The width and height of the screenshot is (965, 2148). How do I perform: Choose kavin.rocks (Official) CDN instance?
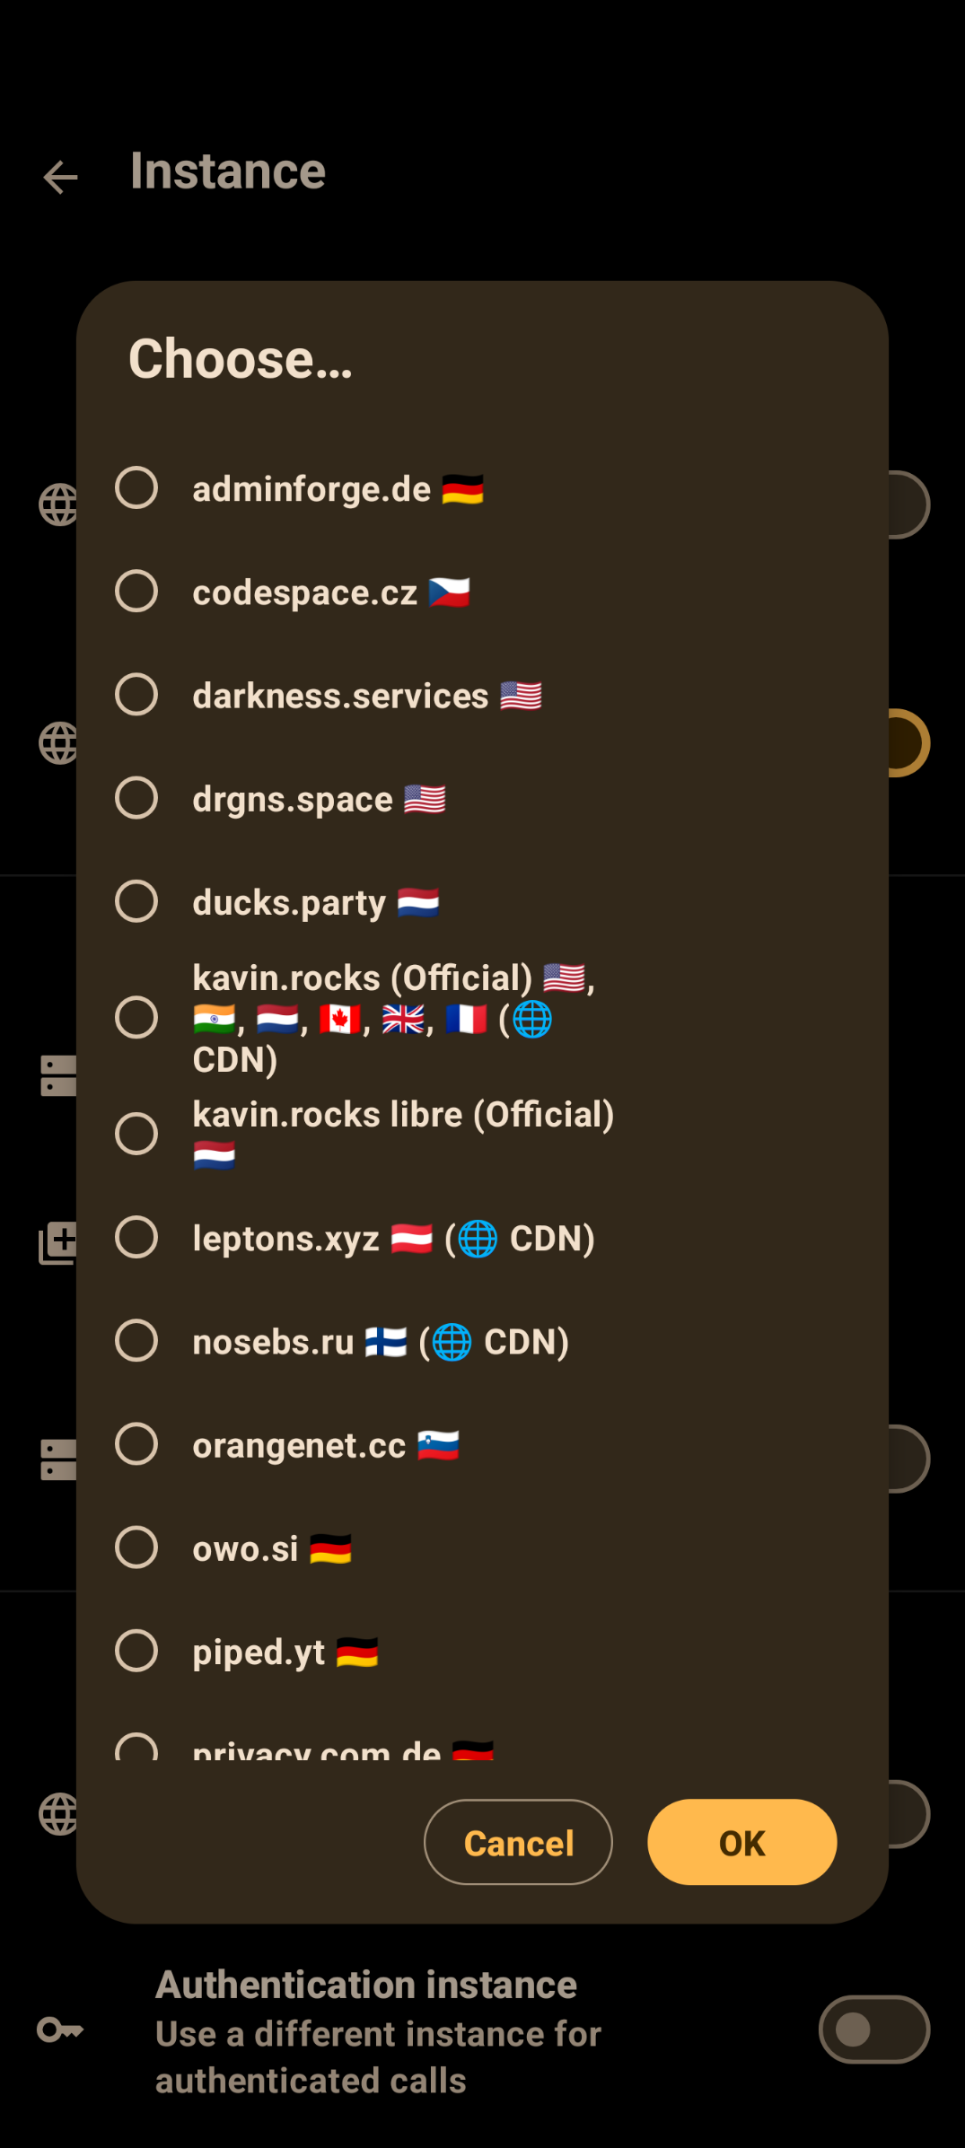pyautogui.click(x=137, y=1018)
